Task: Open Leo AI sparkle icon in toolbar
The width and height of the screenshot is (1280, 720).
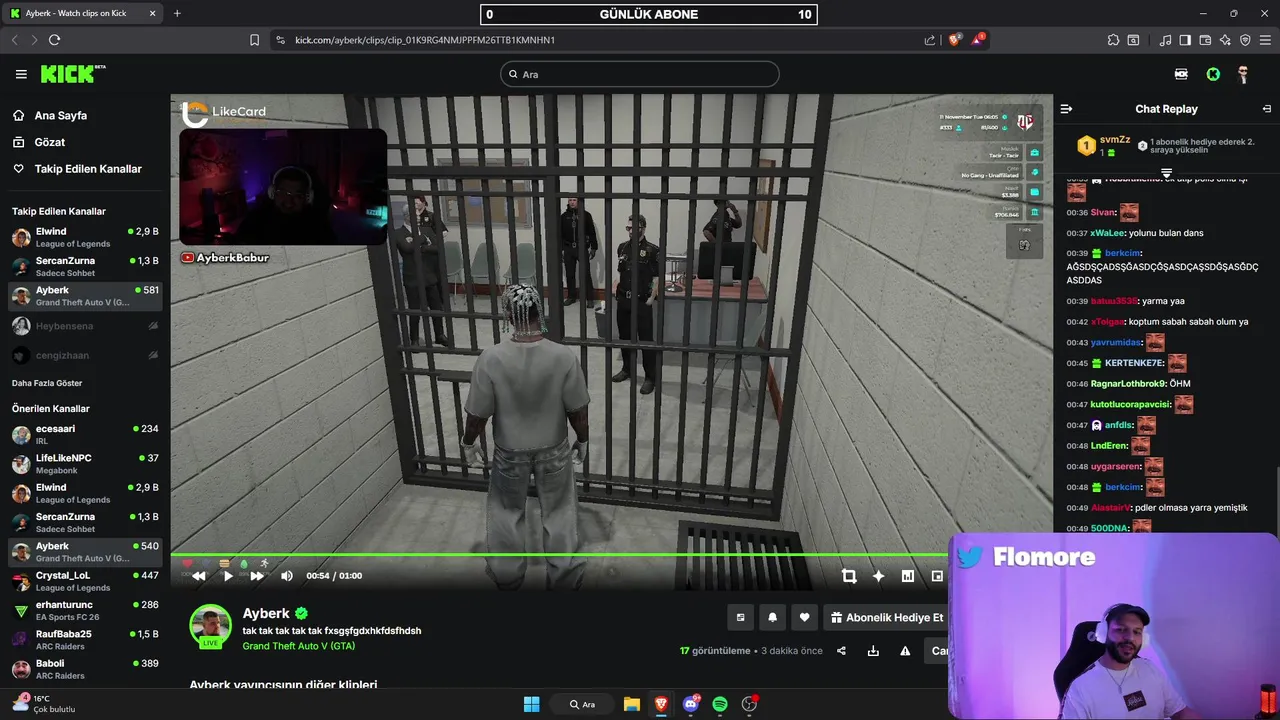Action: pyautogui.click(x=1225, y=40)
